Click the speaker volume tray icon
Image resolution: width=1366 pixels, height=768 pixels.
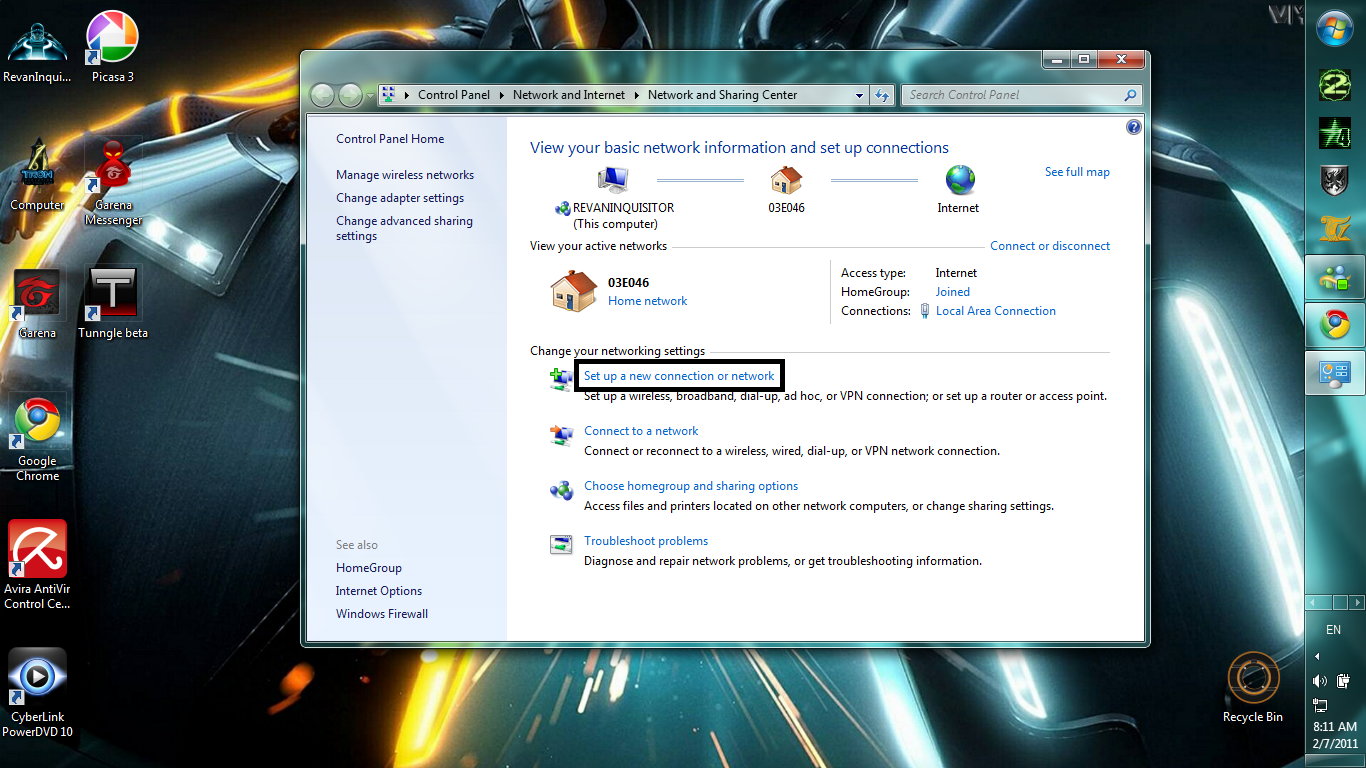click(1320, 681)
